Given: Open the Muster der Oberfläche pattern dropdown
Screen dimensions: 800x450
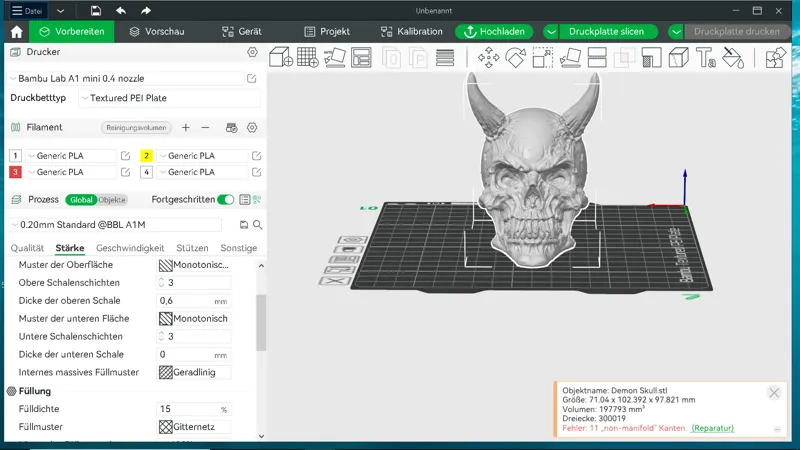Looking at the screenshot, I should (194, 265).
